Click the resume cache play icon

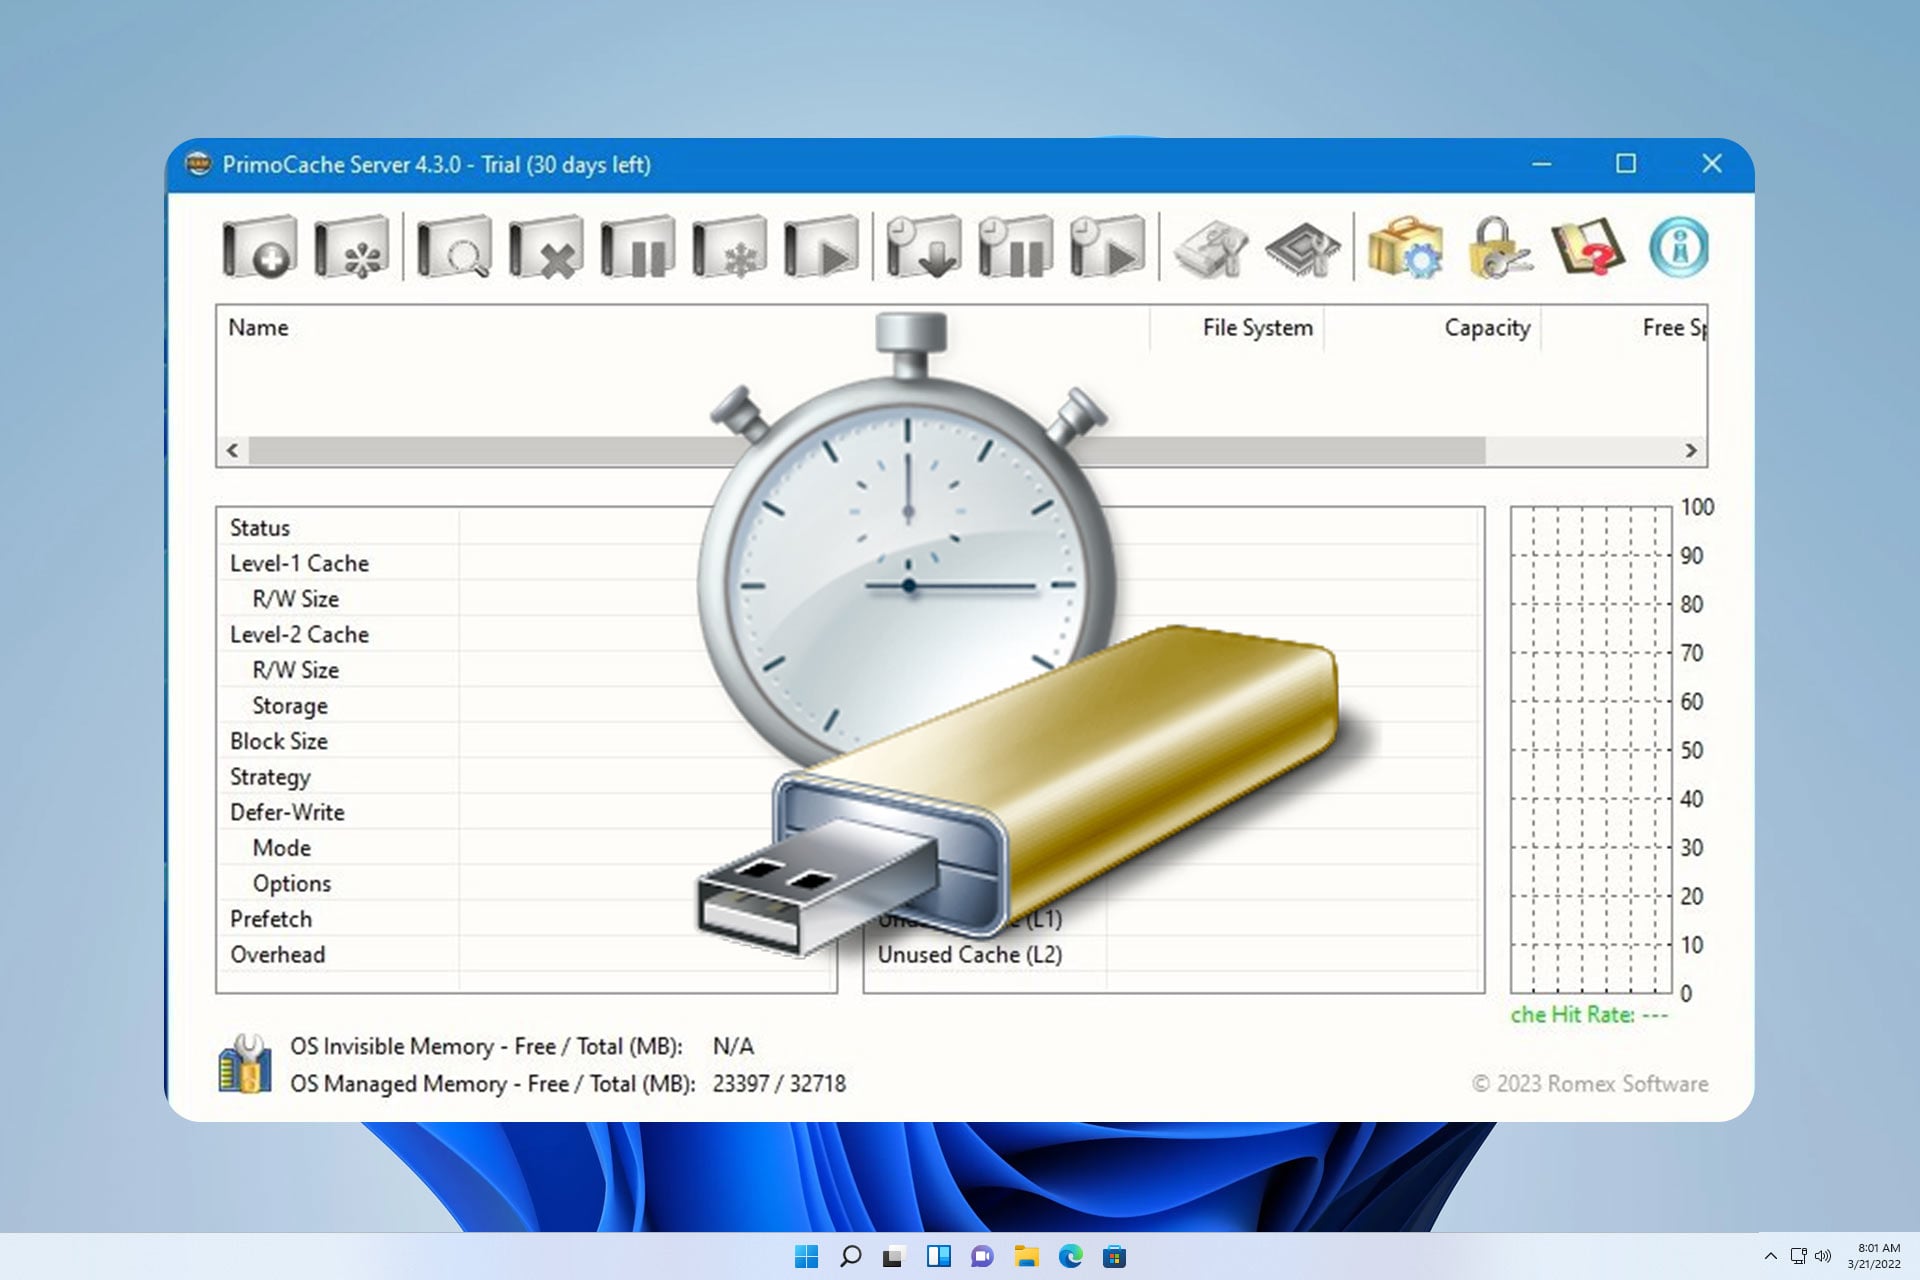[x=822, y=247]
